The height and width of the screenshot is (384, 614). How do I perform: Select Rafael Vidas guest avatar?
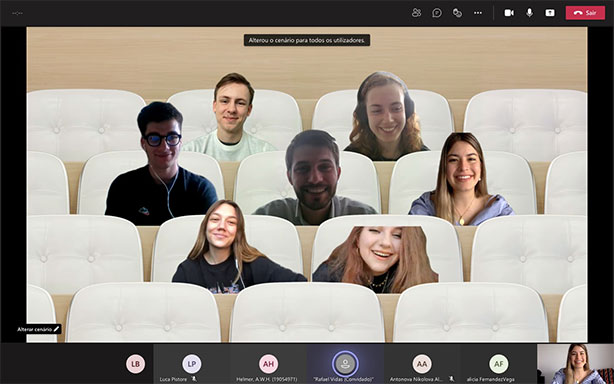[x=345, y=364]
